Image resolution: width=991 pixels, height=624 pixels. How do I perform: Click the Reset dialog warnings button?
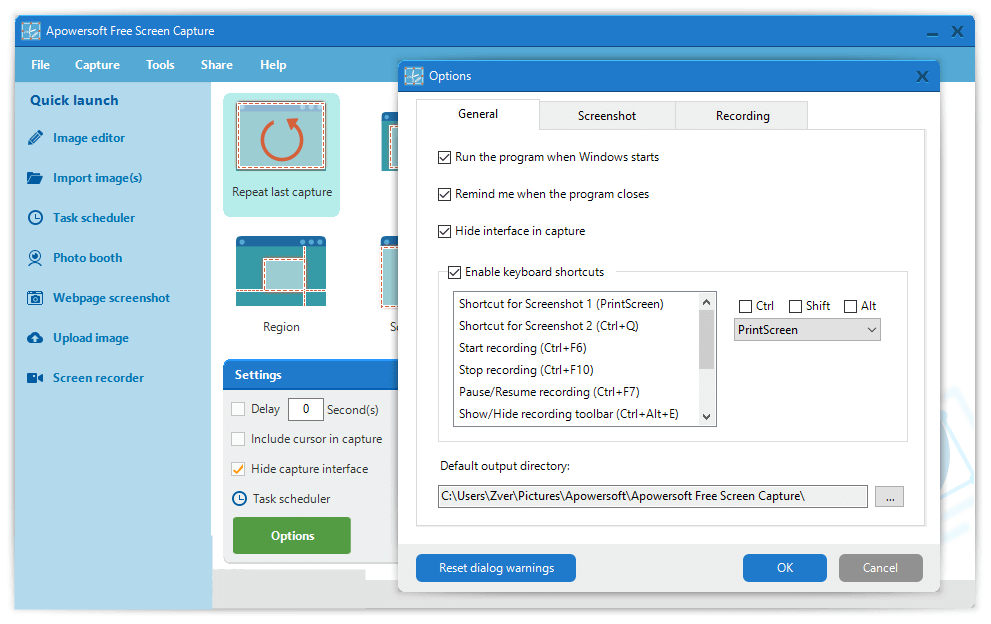pyautogui.click(x=496, y=568)
